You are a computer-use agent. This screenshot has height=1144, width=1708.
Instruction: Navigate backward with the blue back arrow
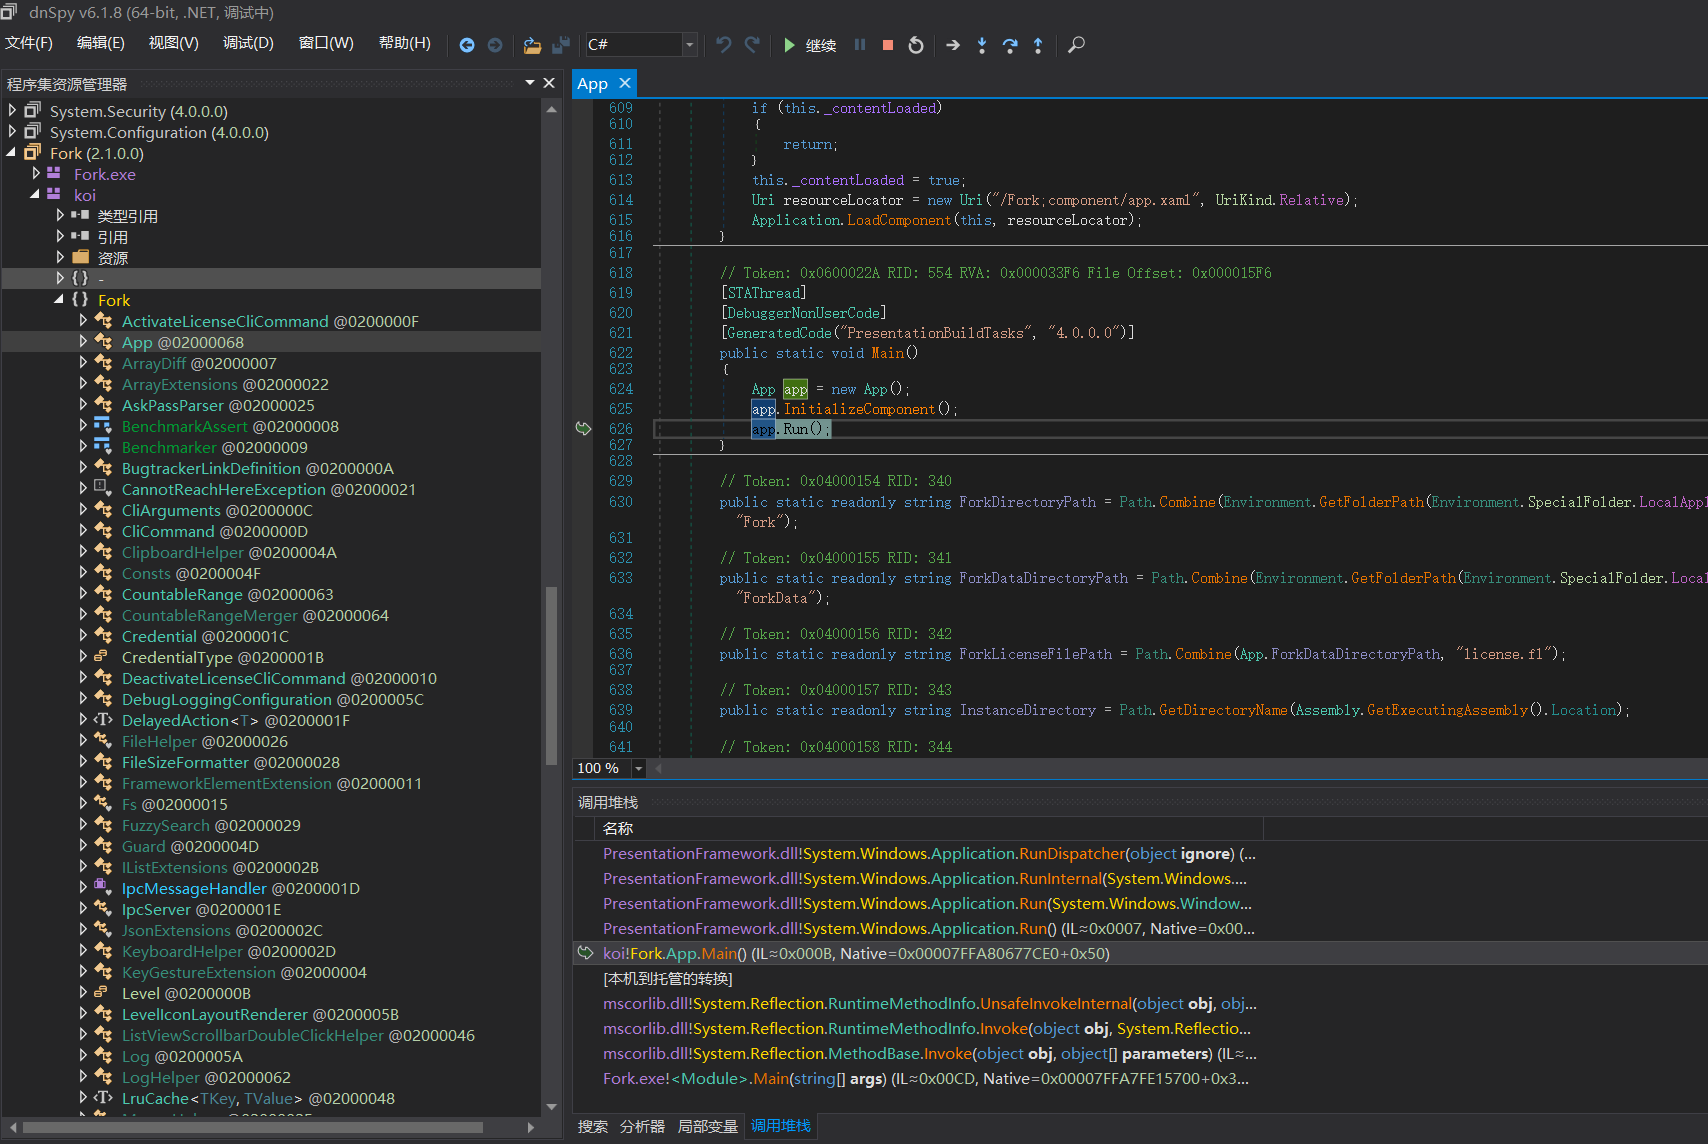pyautogui.click(x=467, y=45)
